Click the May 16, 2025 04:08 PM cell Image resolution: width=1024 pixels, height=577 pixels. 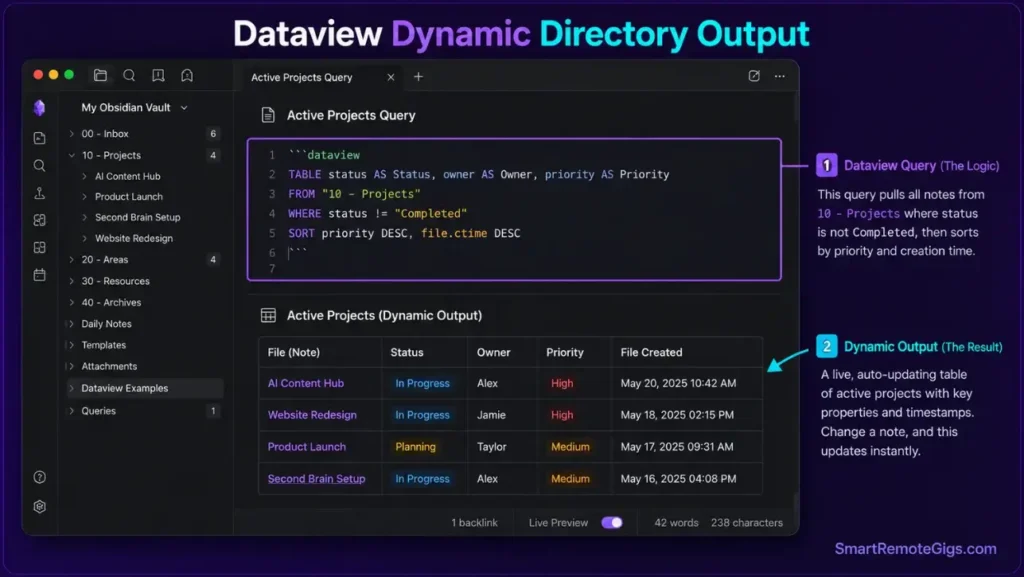coord(678,479)
